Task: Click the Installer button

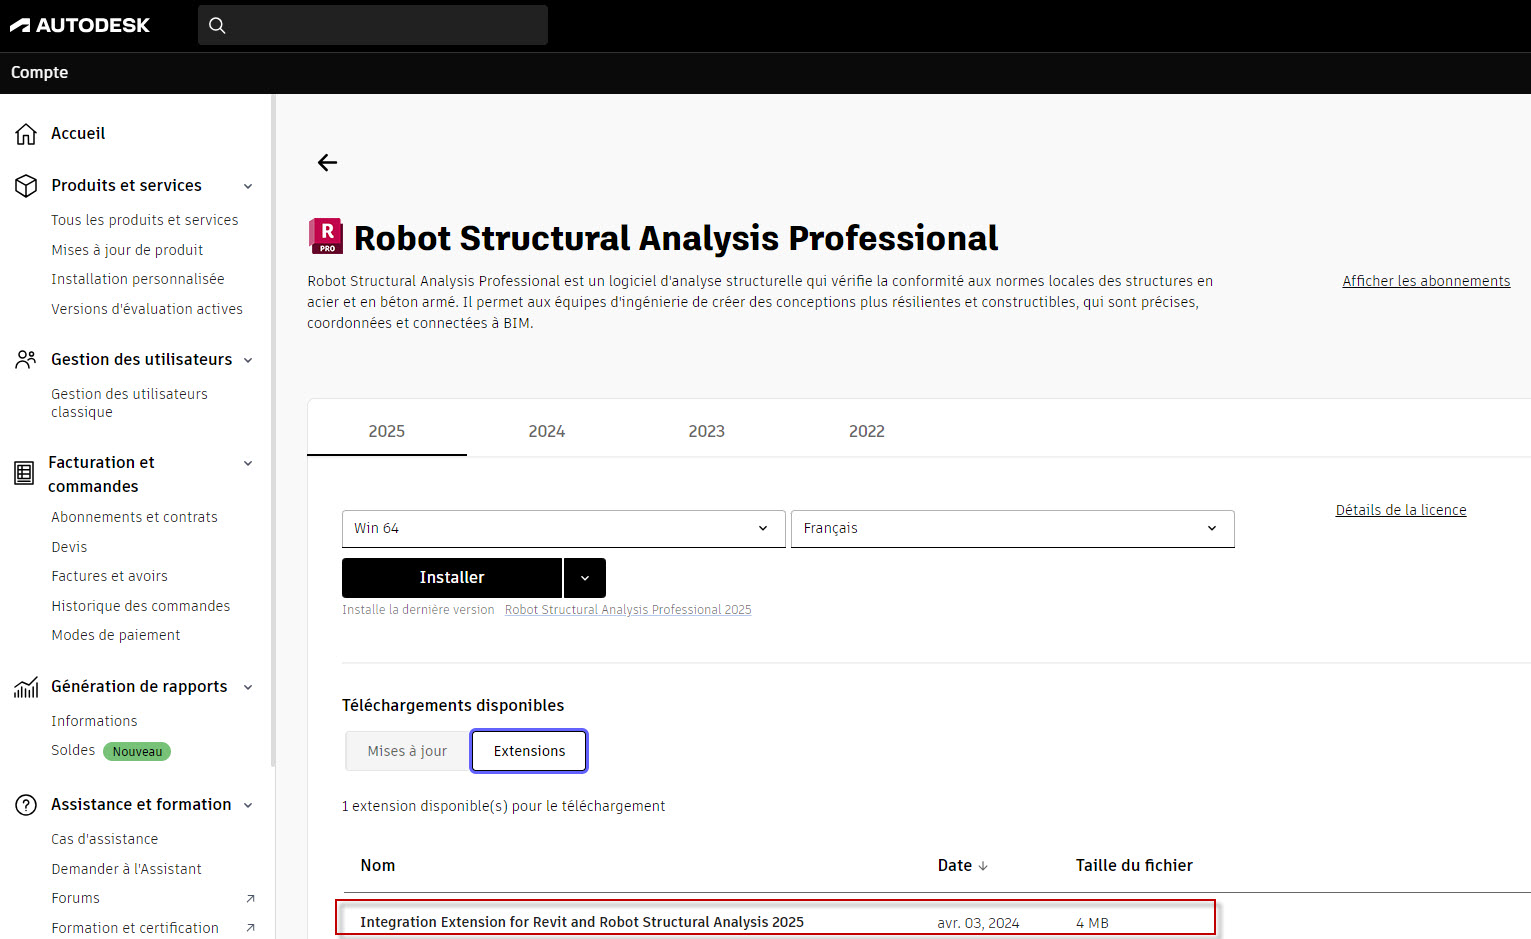Action: click(x=452, y=577)
